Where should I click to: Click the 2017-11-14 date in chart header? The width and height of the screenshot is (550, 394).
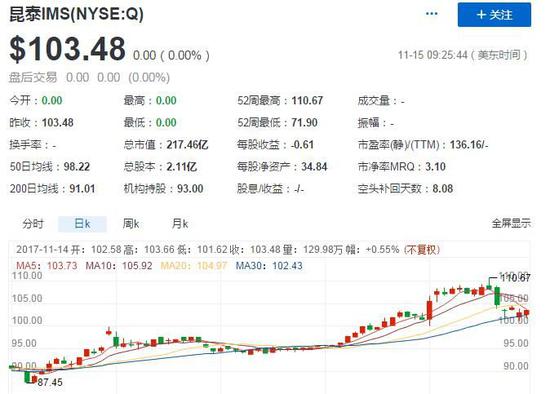(x=42, y=250)
